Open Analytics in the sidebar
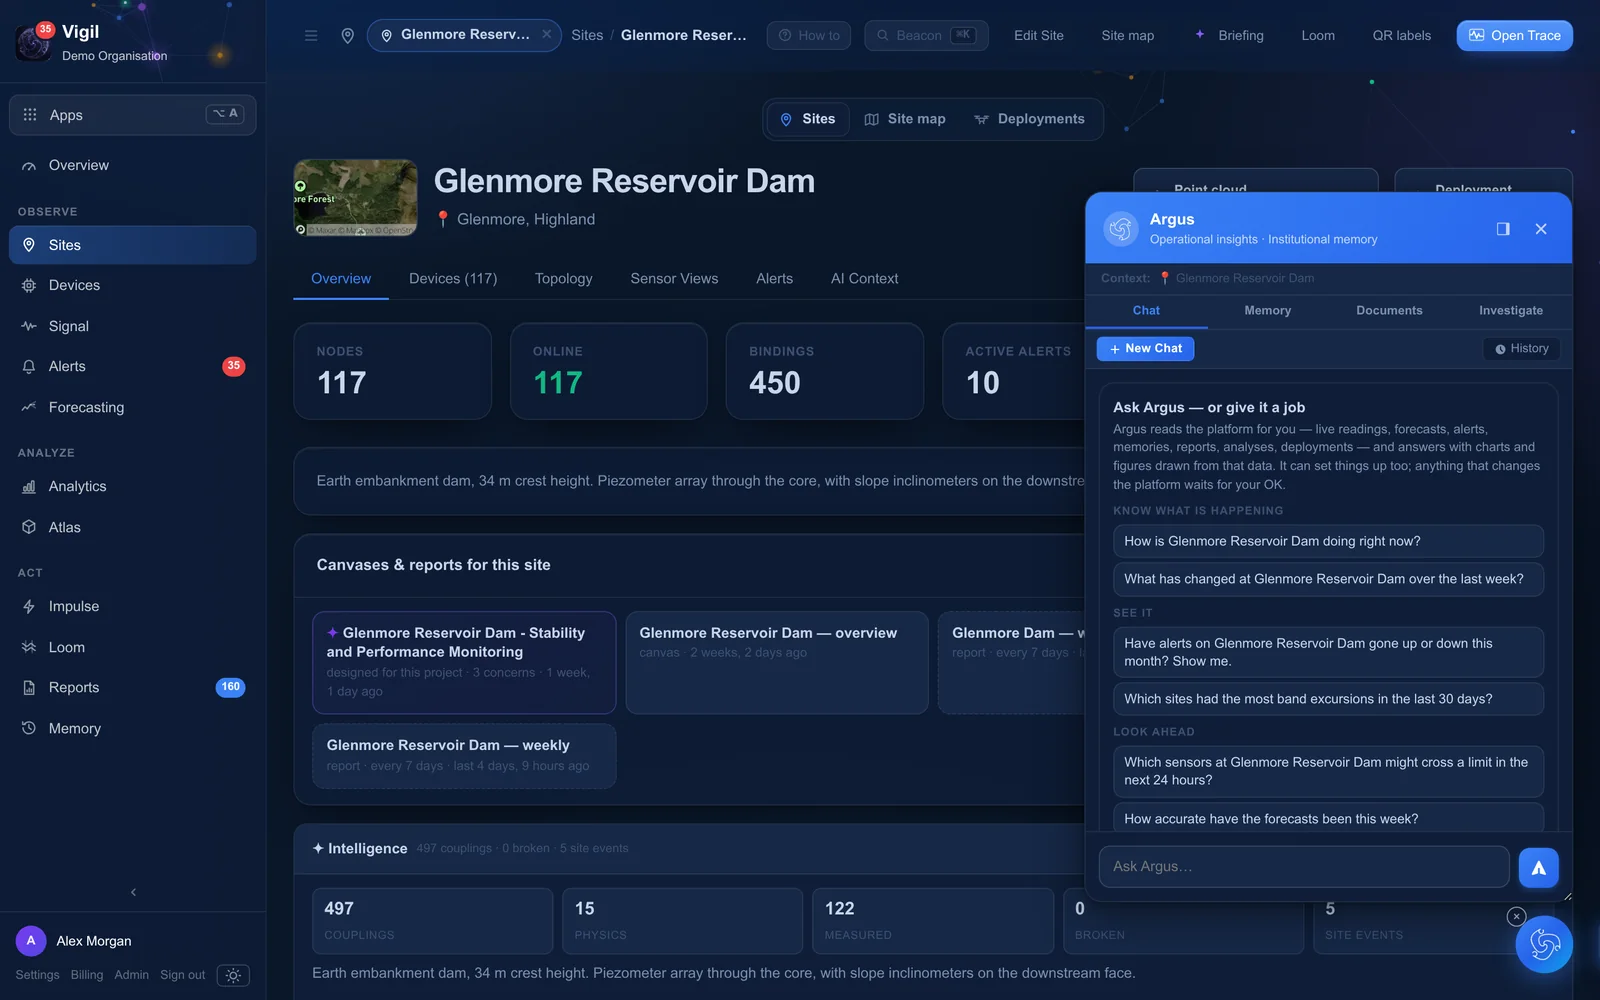This screenshot has width=1600, height=1000. click(133, 486)
